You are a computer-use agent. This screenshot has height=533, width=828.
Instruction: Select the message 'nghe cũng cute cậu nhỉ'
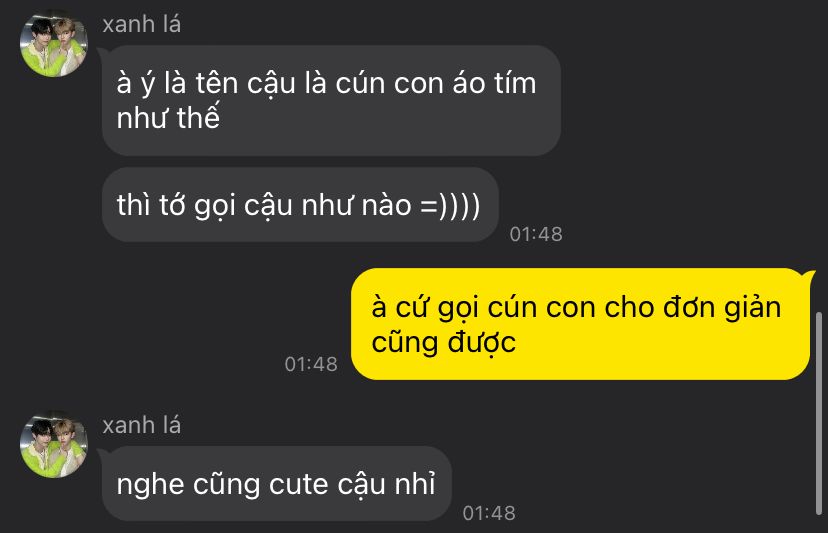point(277,484)
